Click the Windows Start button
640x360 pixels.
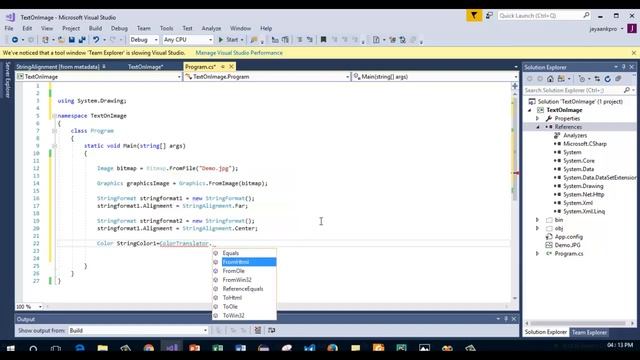(x=11, y=349)
